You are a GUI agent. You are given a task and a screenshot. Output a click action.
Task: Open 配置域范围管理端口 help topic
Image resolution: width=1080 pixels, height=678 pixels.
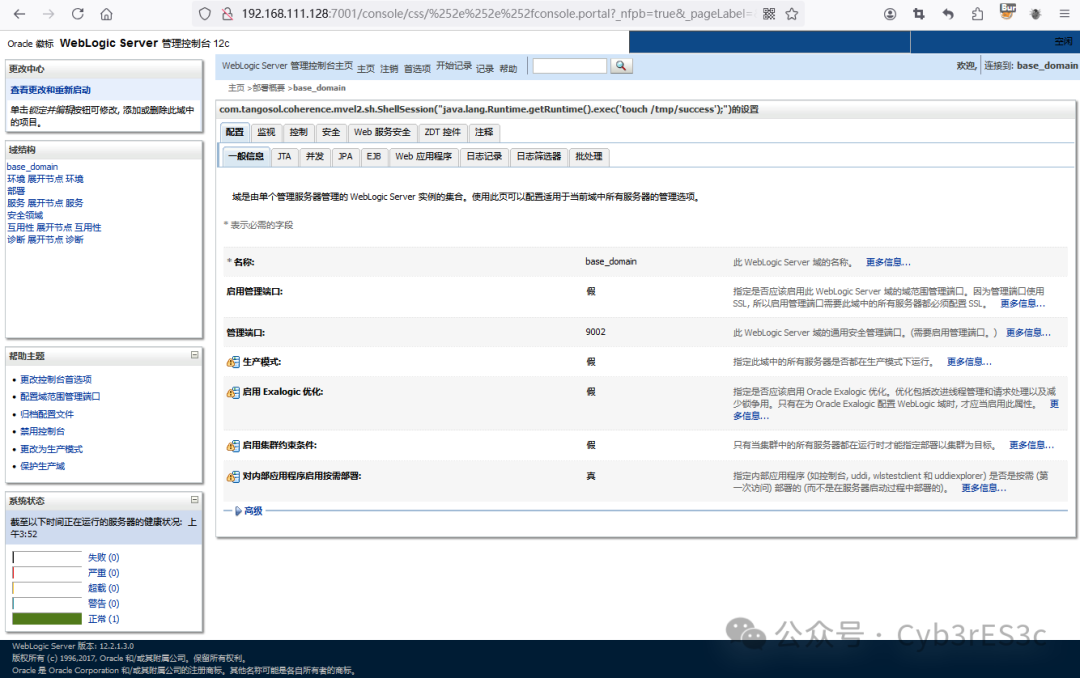pyautogui.click(x=60, y=397)
